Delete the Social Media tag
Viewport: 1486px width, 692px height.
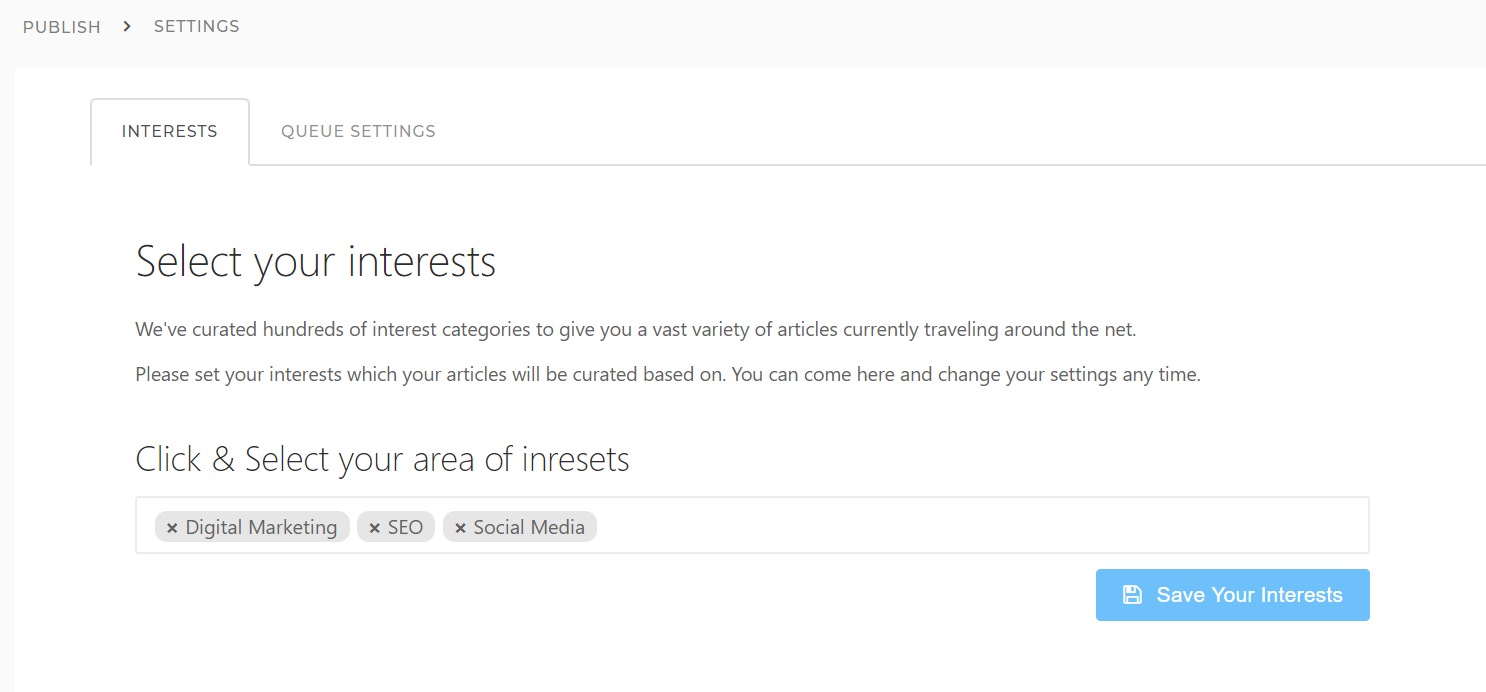[x=461, y=528]
